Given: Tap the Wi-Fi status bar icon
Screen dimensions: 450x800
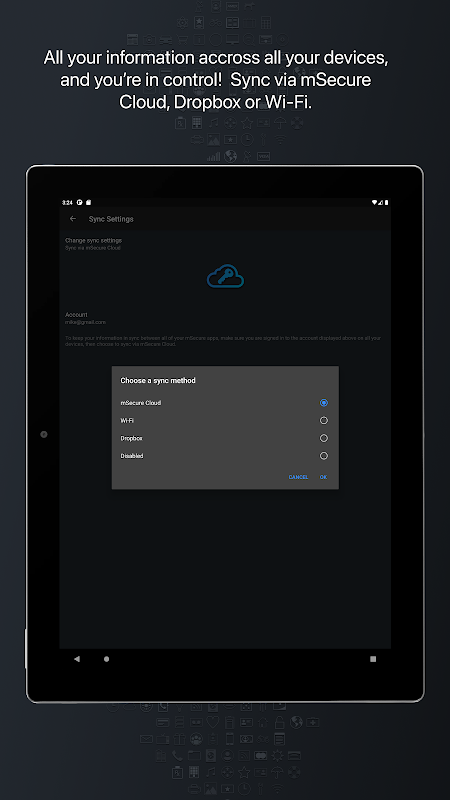Looking at the screenshot, I should coord(374,203).
